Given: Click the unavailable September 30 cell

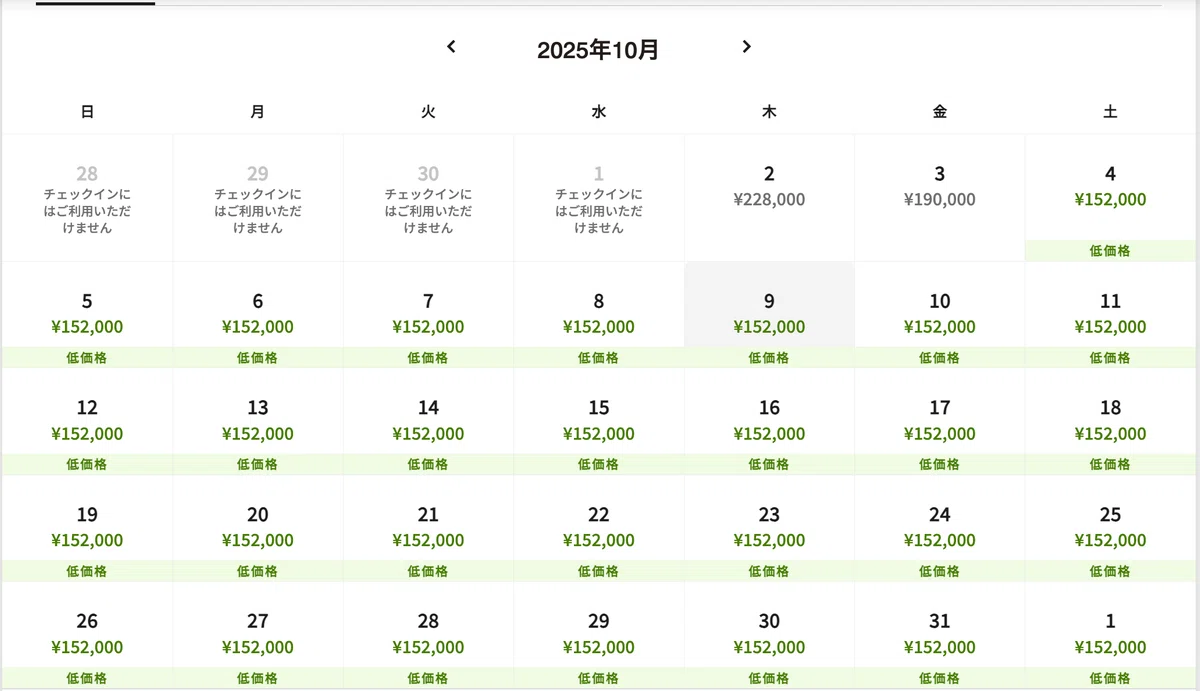Looking at the screenshot, I should [428, 198].
